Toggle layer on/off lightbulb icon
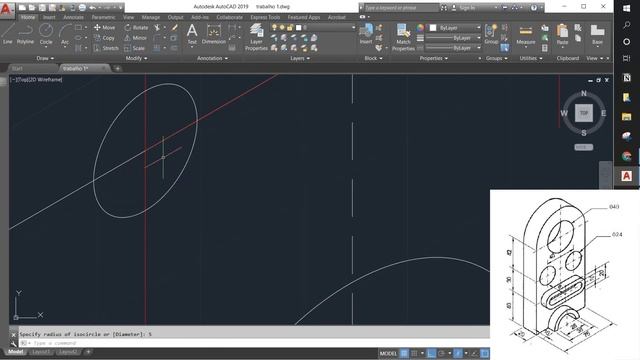 pyautogui.click(x=274, y=27)
